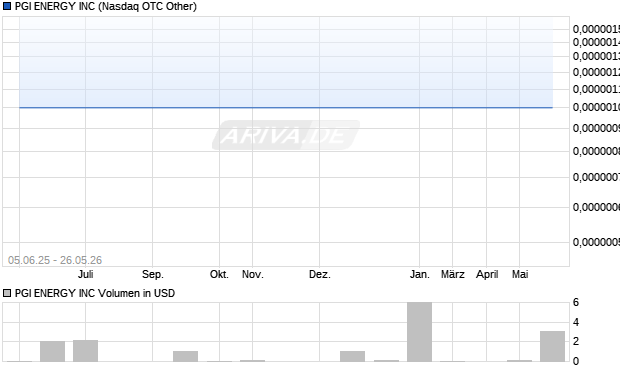Click the volume axis value 4

576,322
